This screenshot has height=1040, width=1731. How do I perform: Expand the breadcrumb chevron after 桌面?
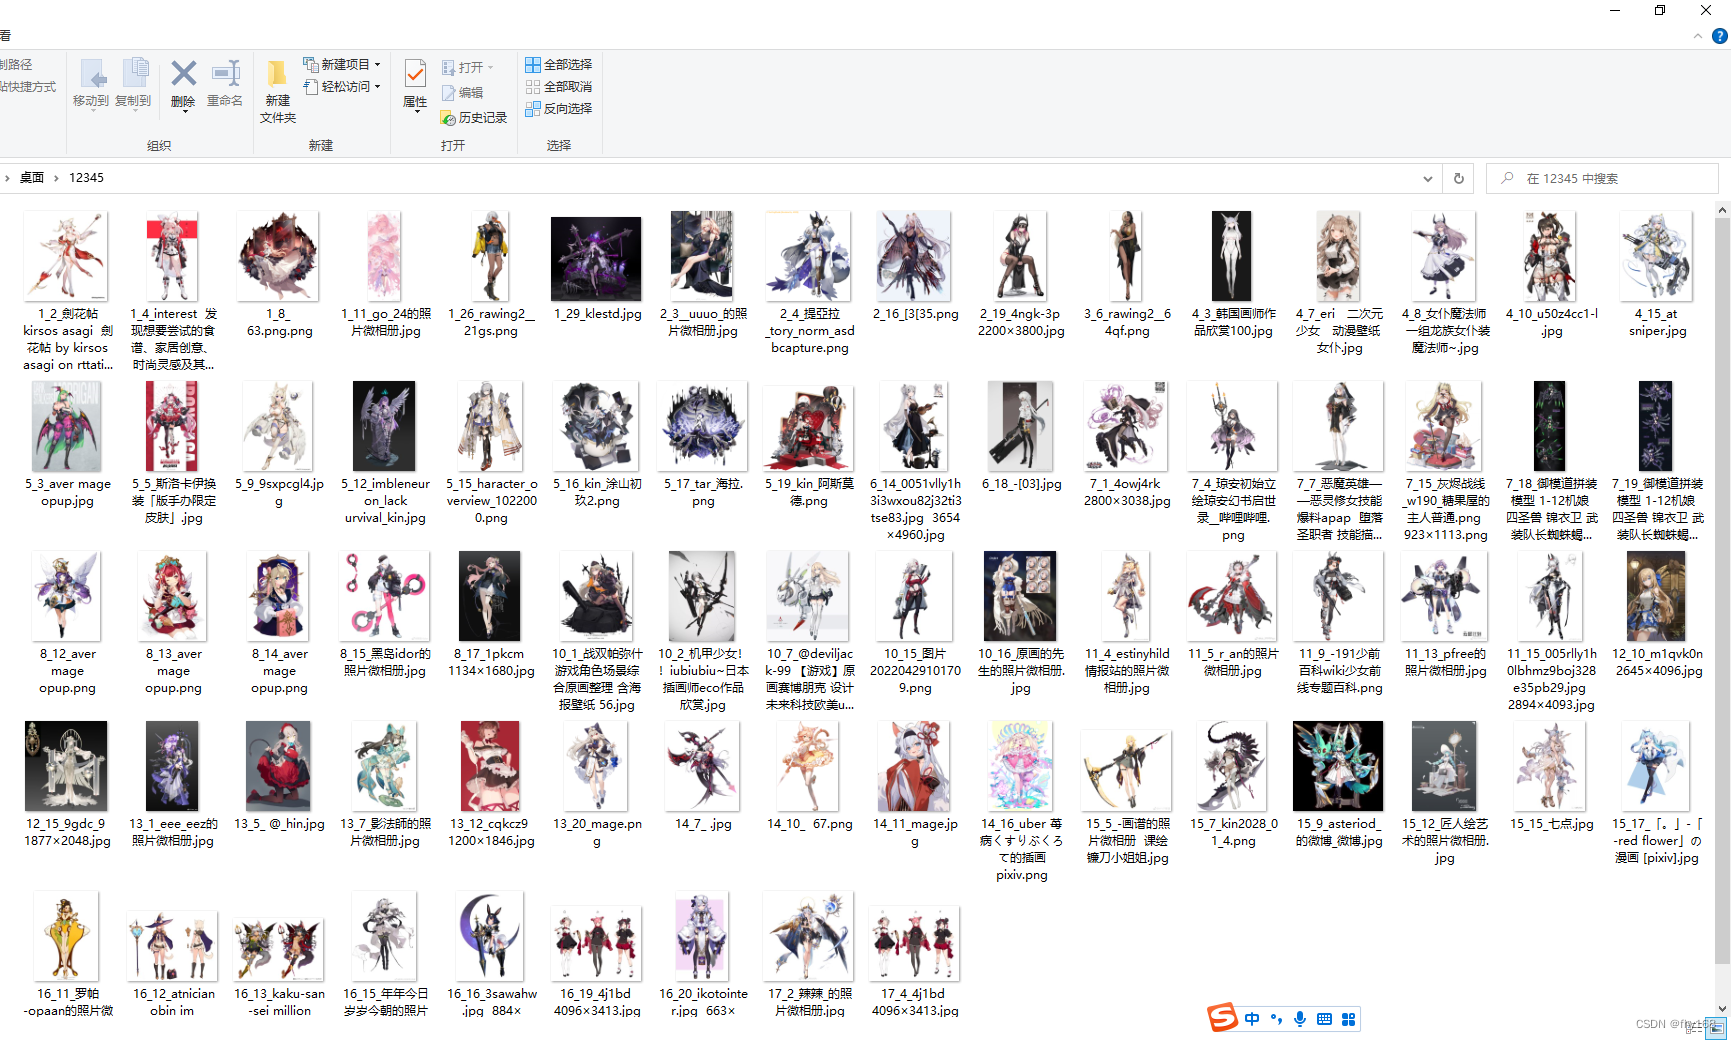[56, 178]
